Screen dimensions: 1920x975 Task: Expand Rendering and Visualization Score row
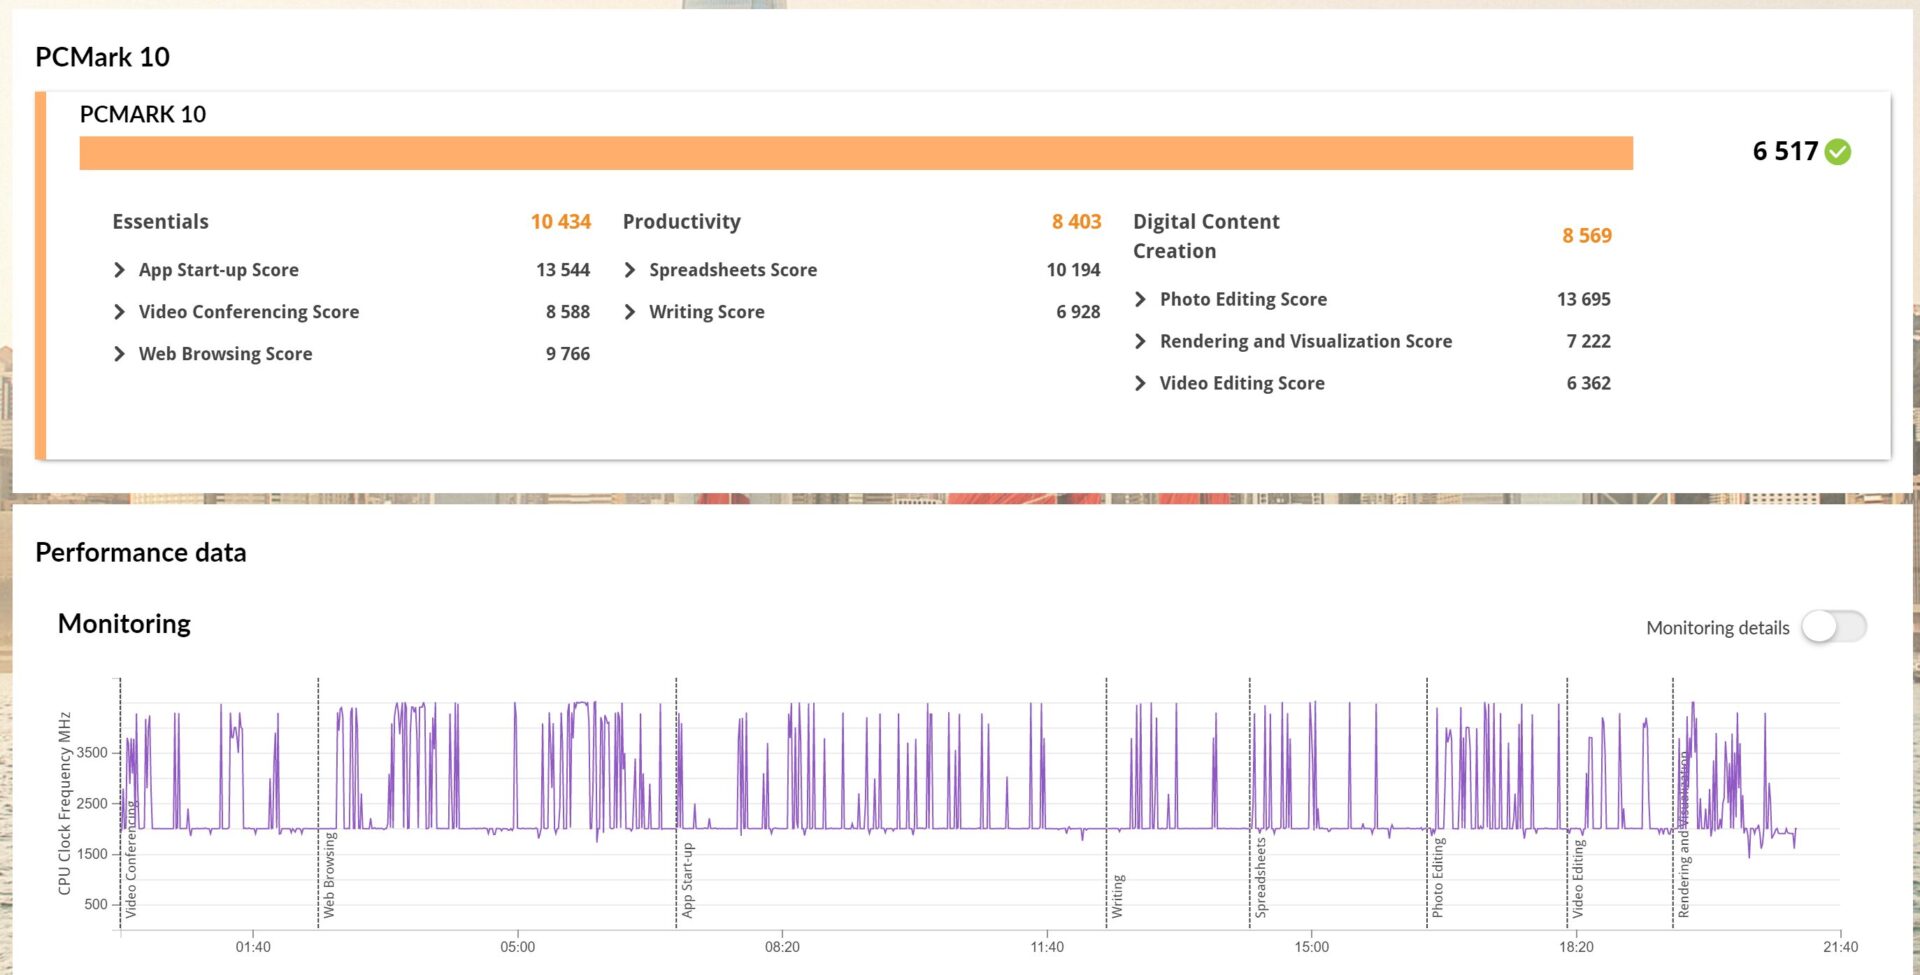(1141, 341)
